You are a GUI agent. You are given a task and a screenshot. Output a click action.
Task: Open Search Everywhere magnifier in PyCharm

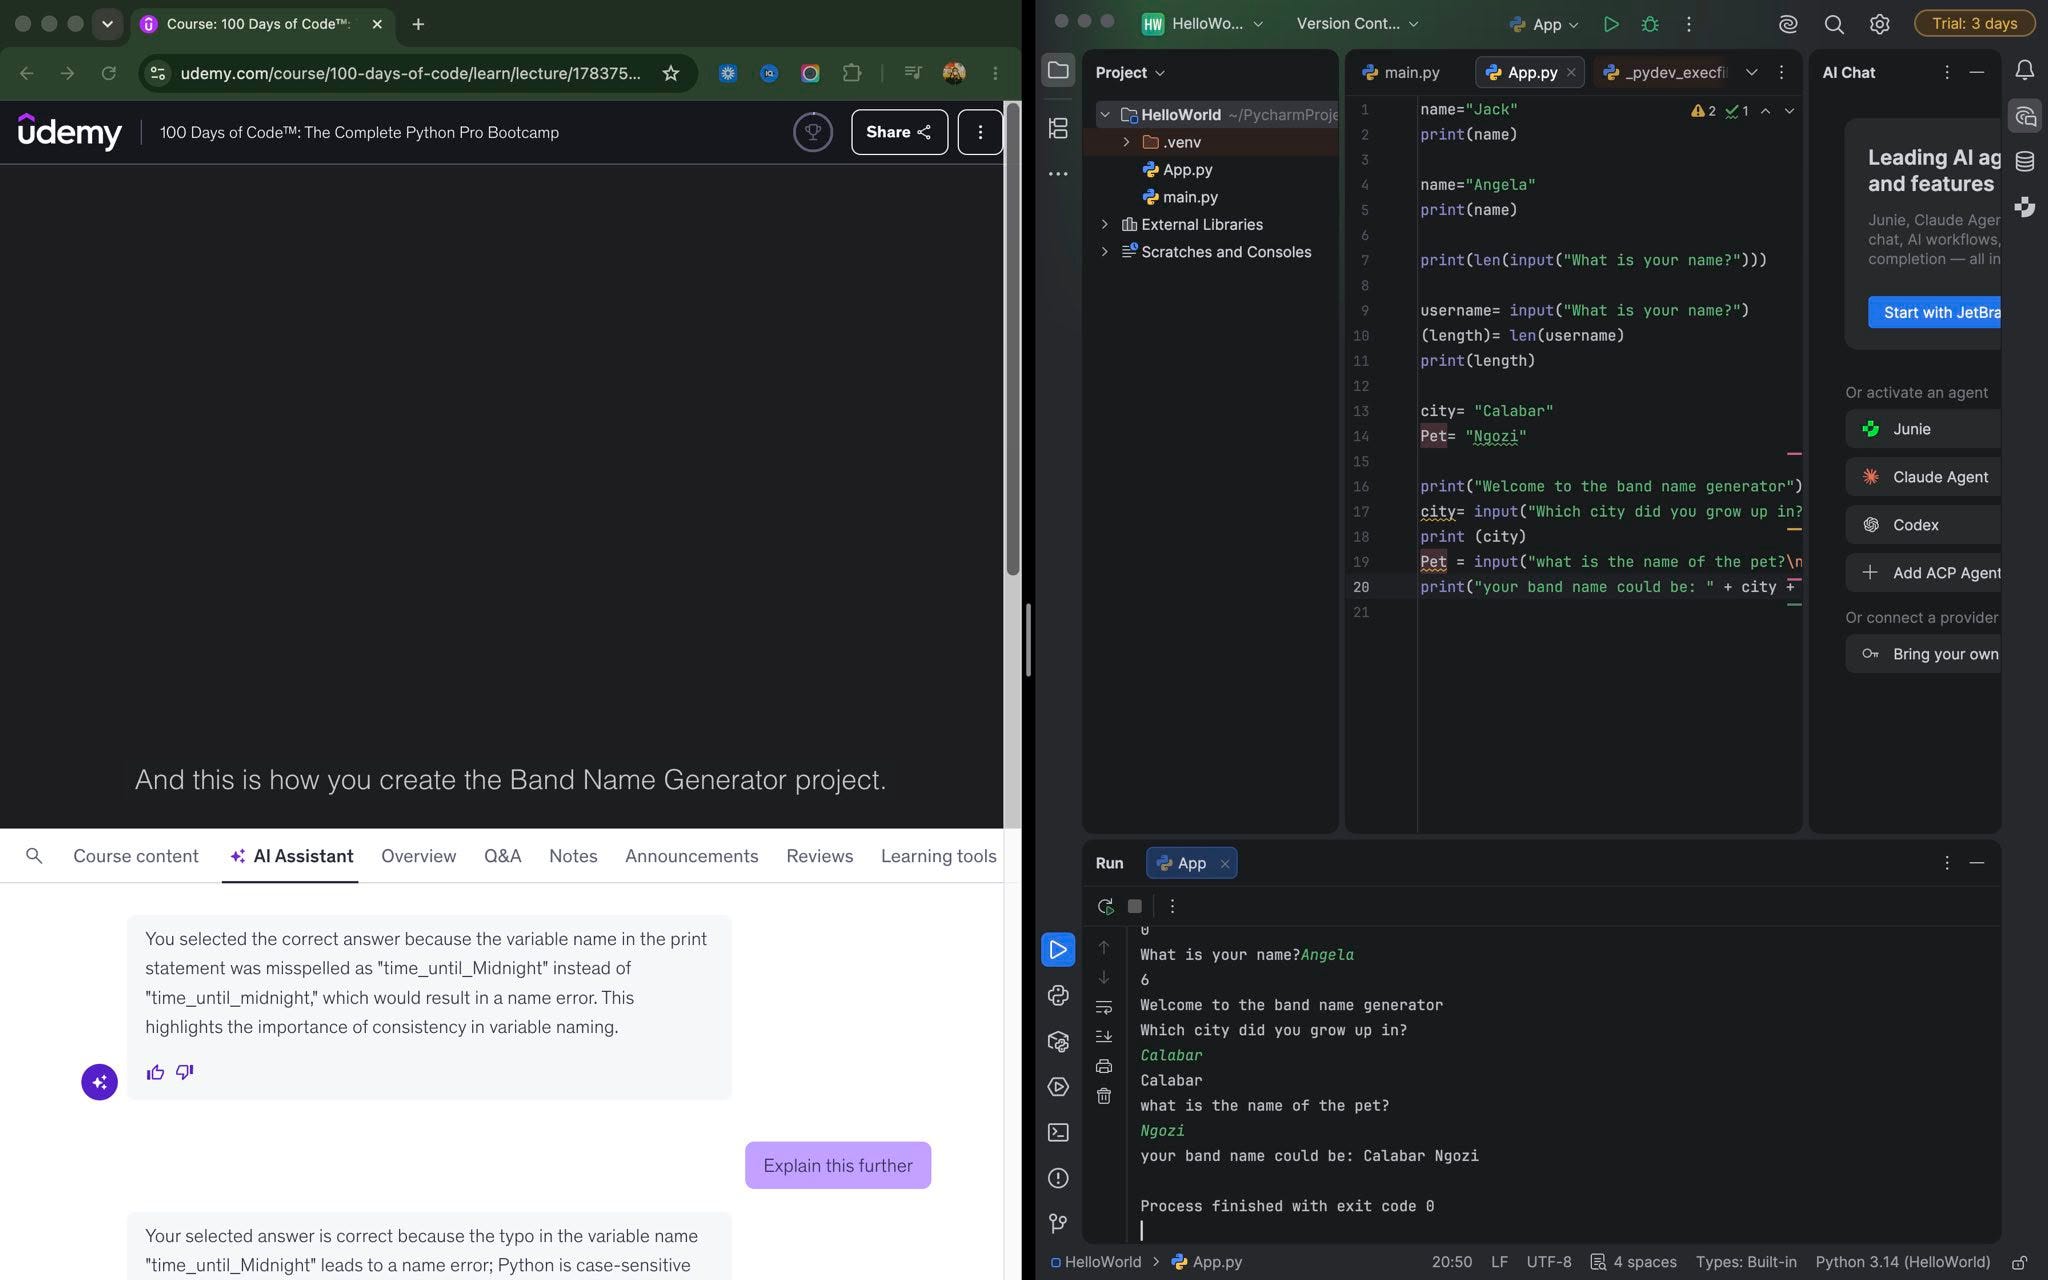pos(1833,24)
